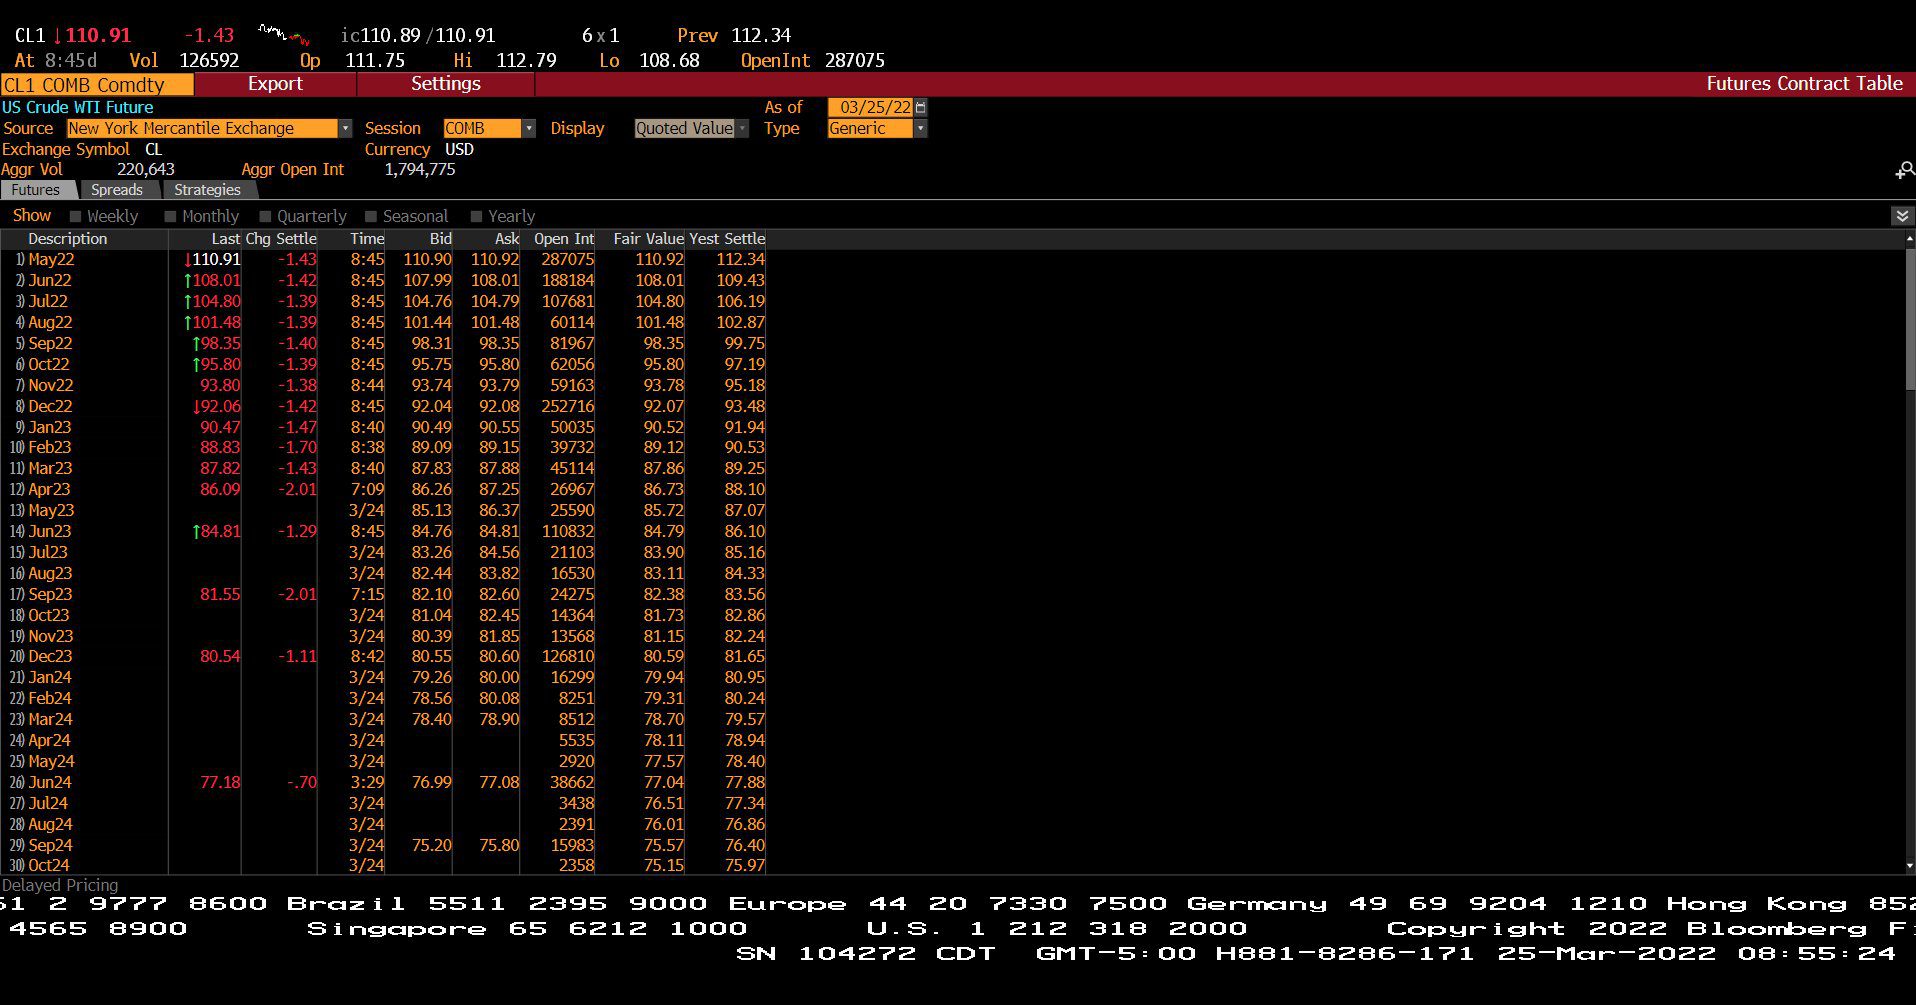This screenshot has height=1005, width=1916.
Task: Click the Time column header
Action: pos(367,239)
